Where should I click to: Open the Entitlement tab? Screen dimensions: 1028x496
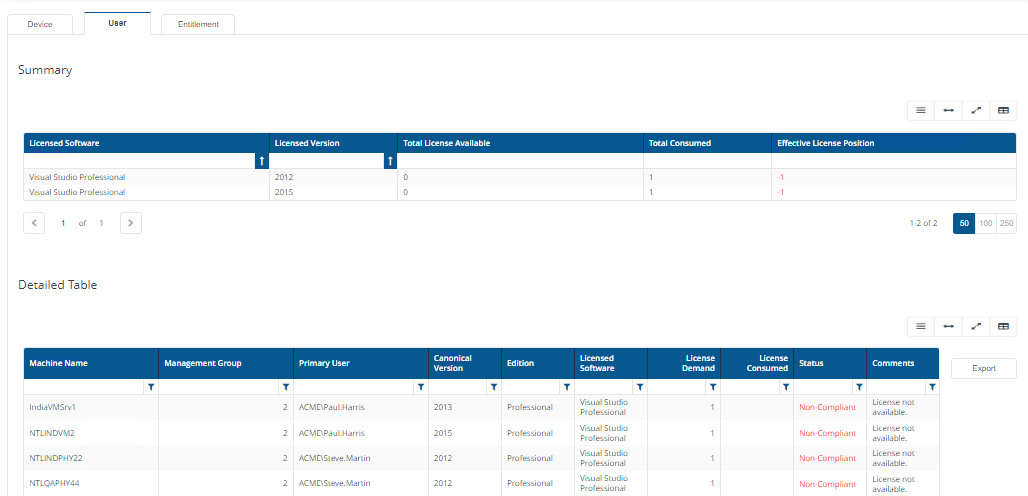198,24
